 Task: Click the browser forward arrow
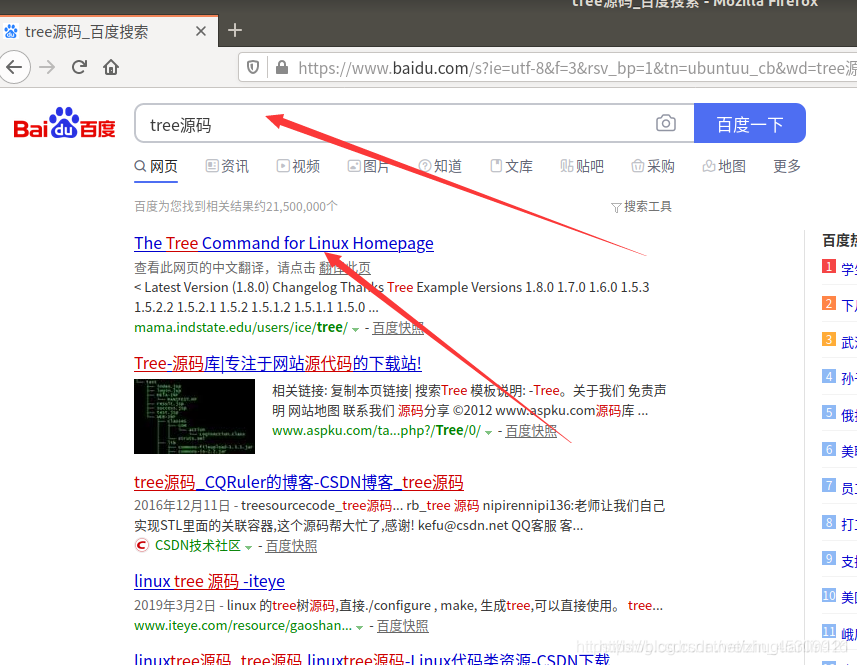47,67
